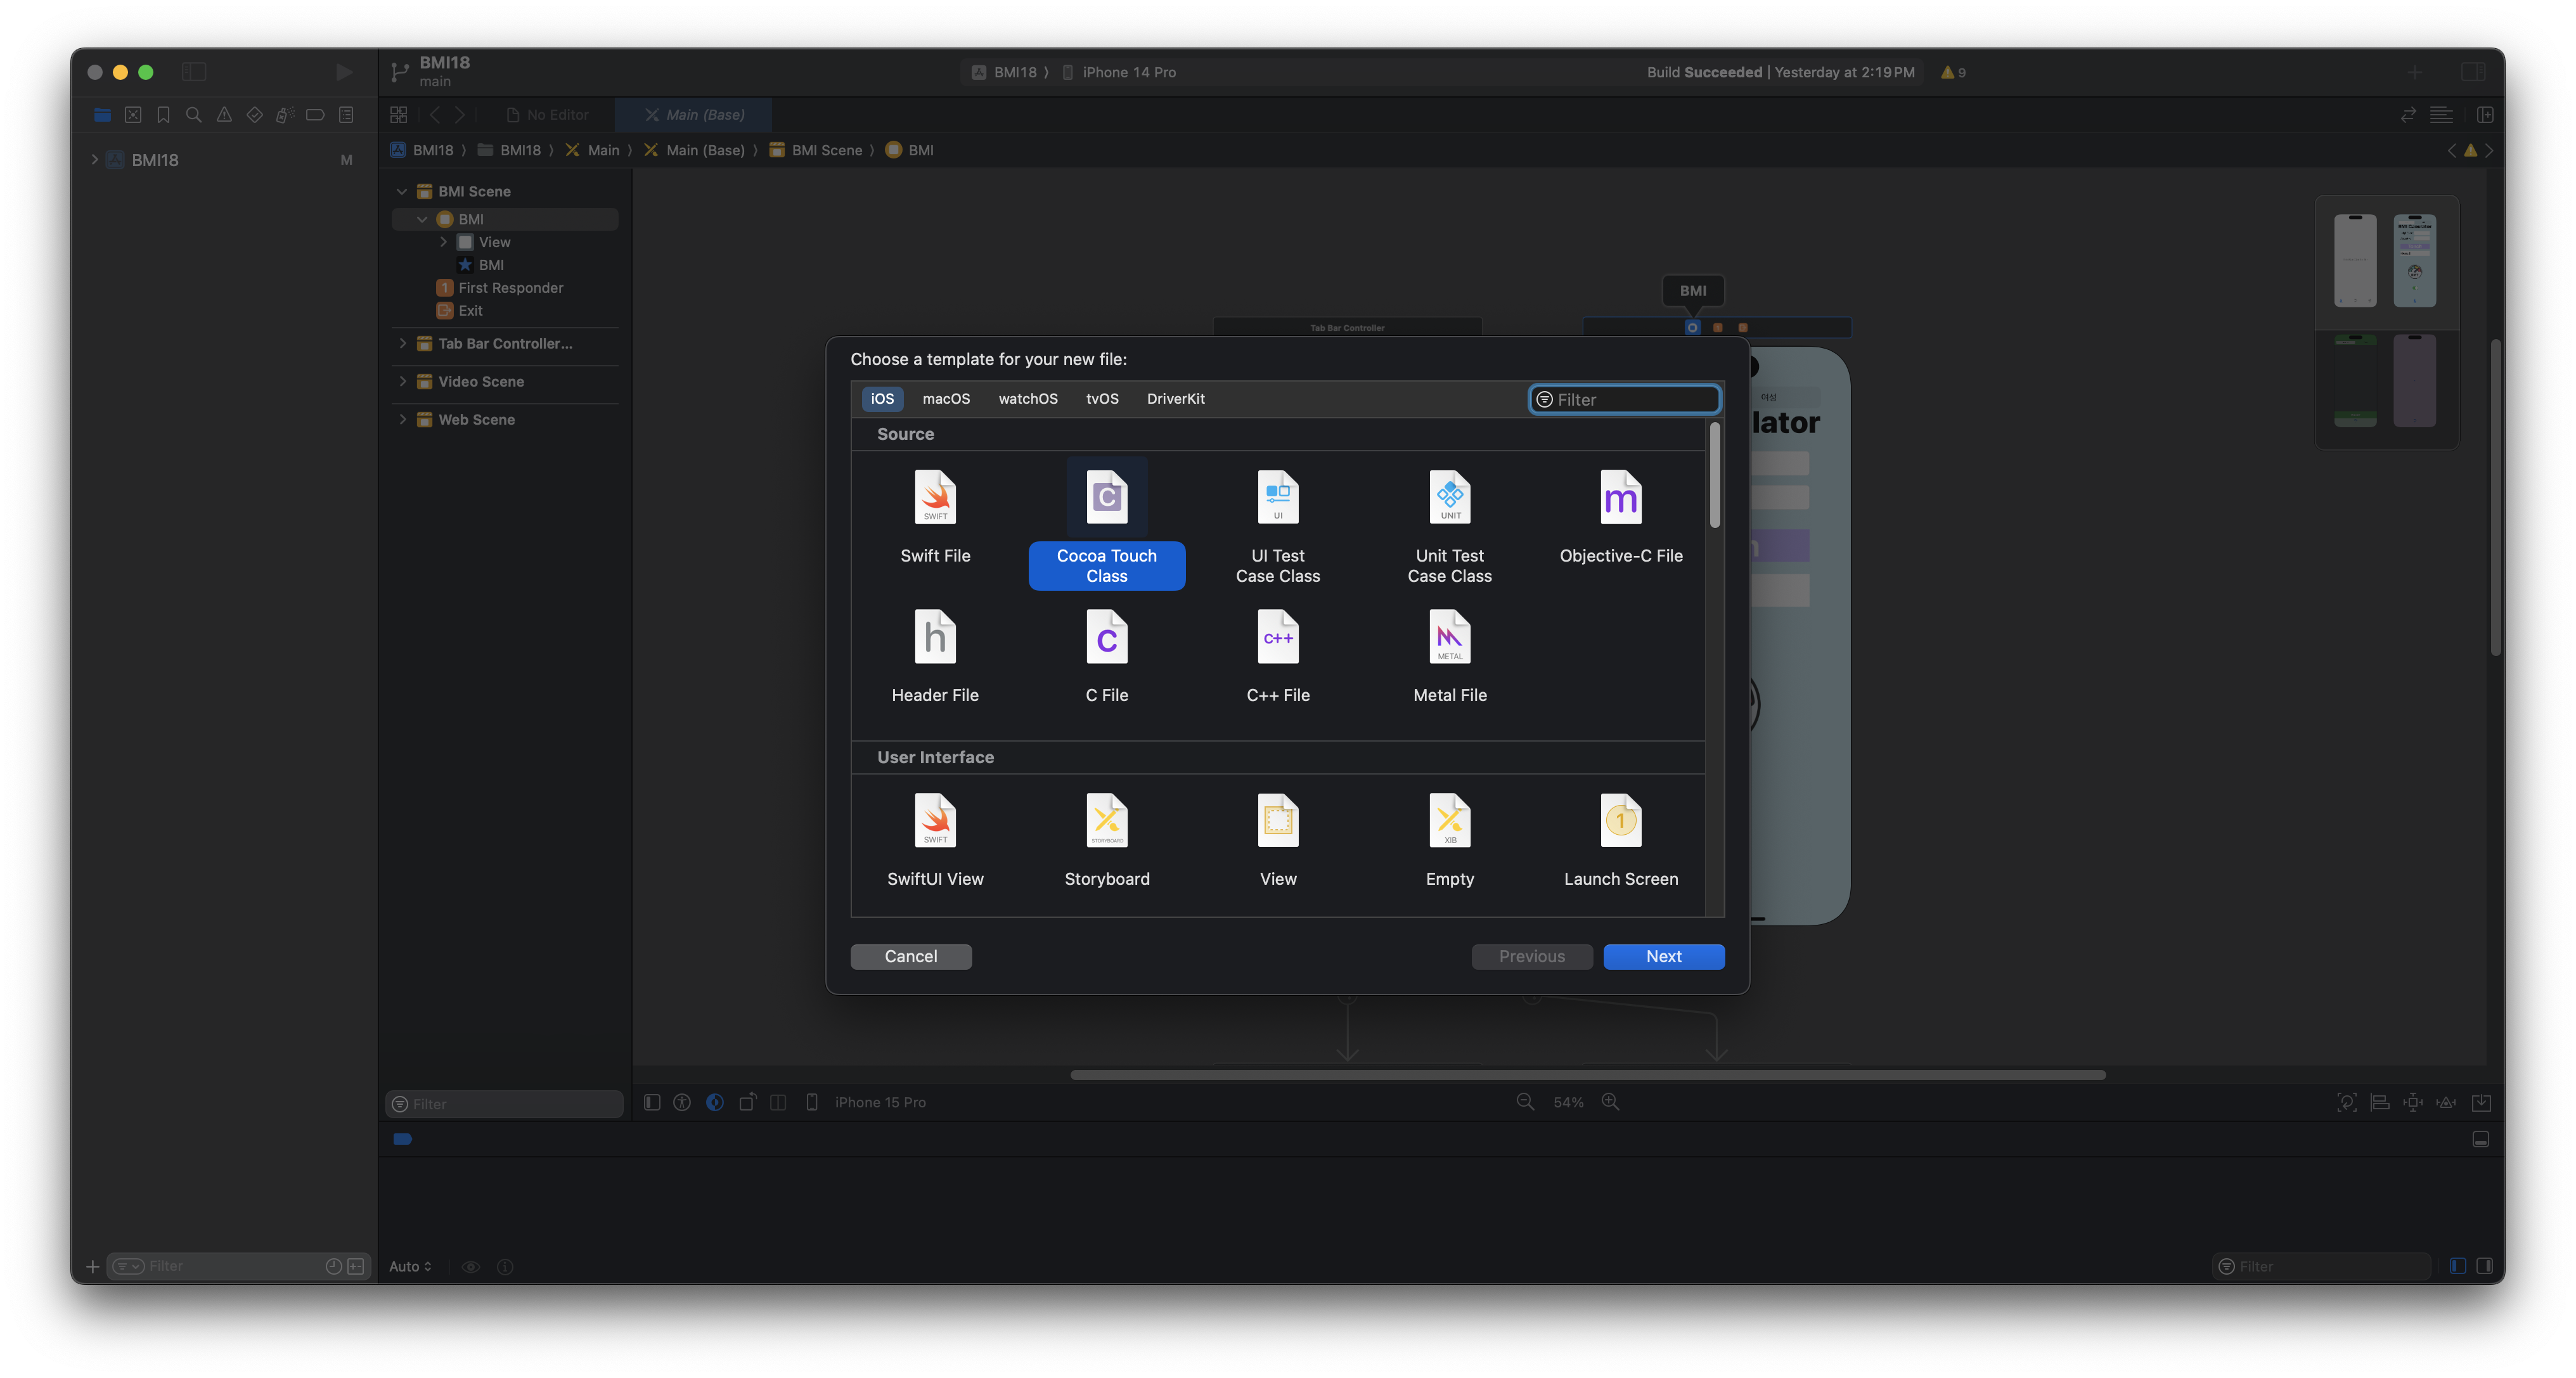
Task: Click the Cancel button
Action: pyautogui.click(x=910, y=957)
